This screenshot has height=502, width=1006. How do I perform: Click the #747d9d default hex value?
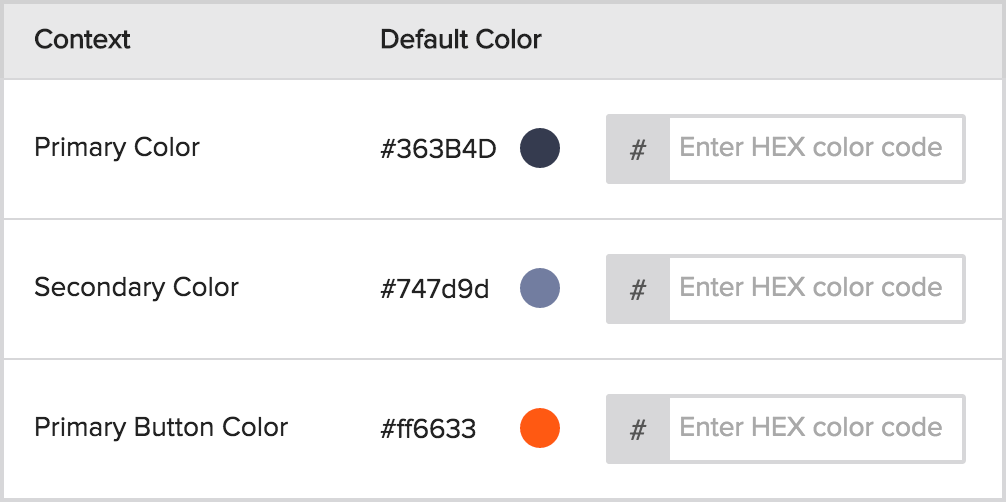tap(434, 289)
